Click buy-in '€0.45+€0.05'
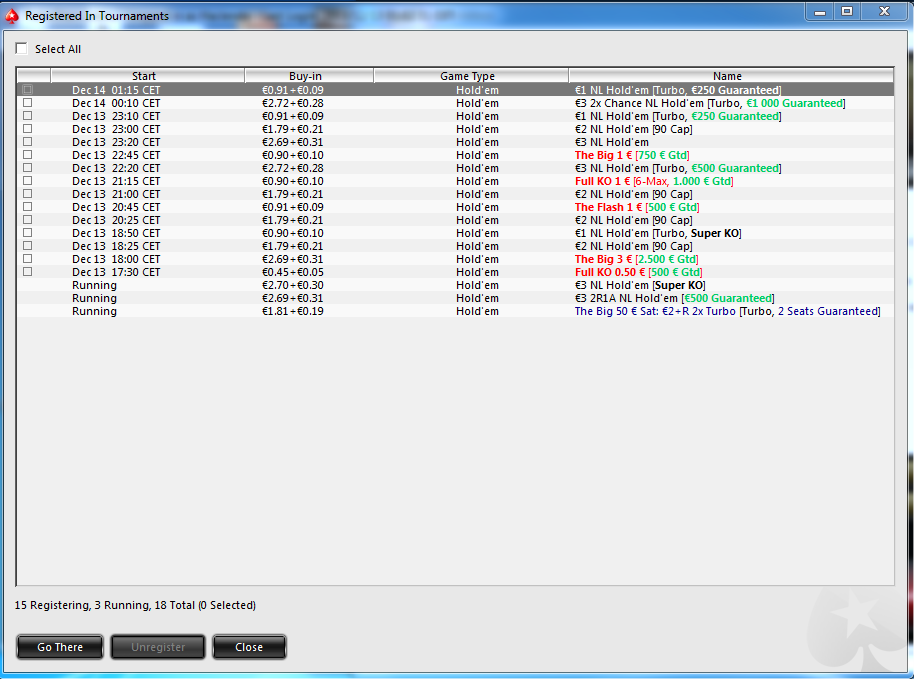Viewport: 914px width, 679px height. 293,272
